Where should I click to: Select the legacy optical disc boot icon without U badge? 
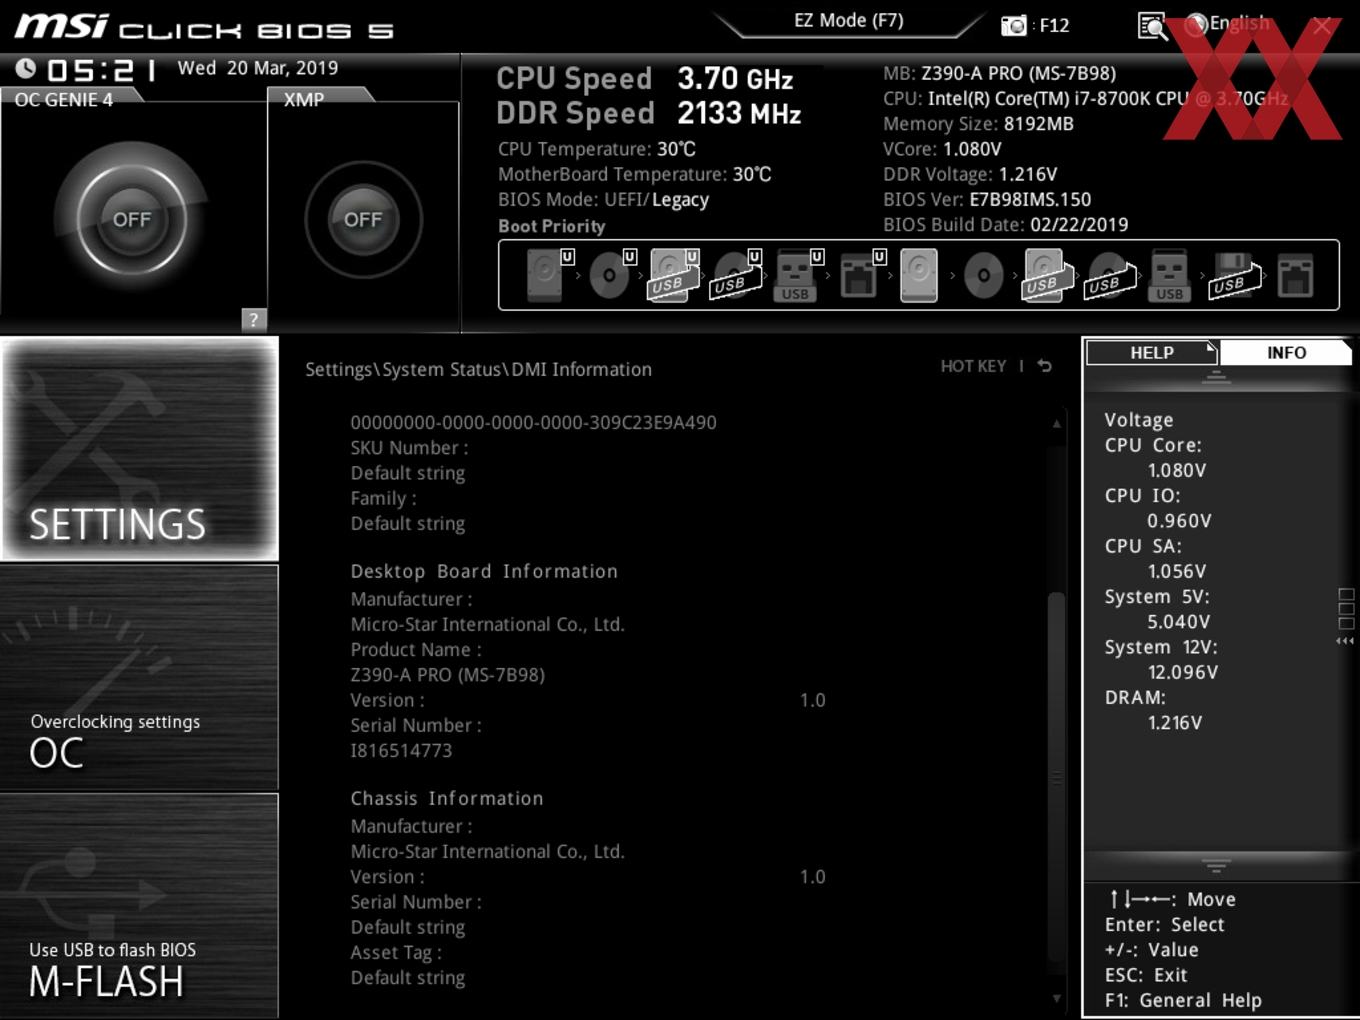pyautogui.click(x=983, y=275)
